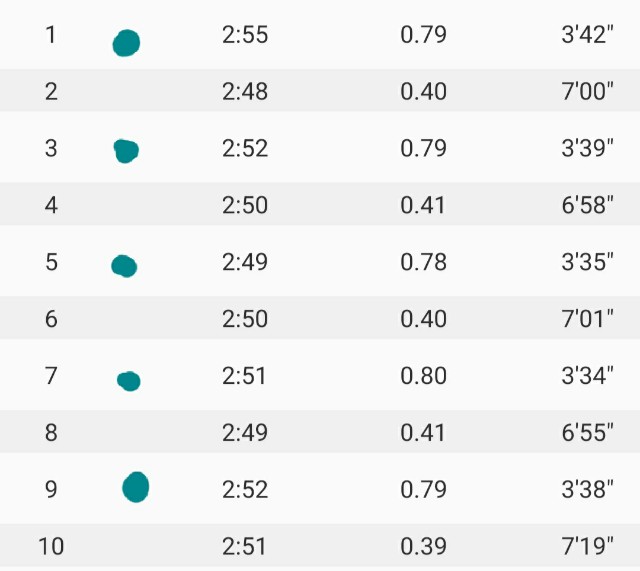Click the 7'19" pace value

587,546
